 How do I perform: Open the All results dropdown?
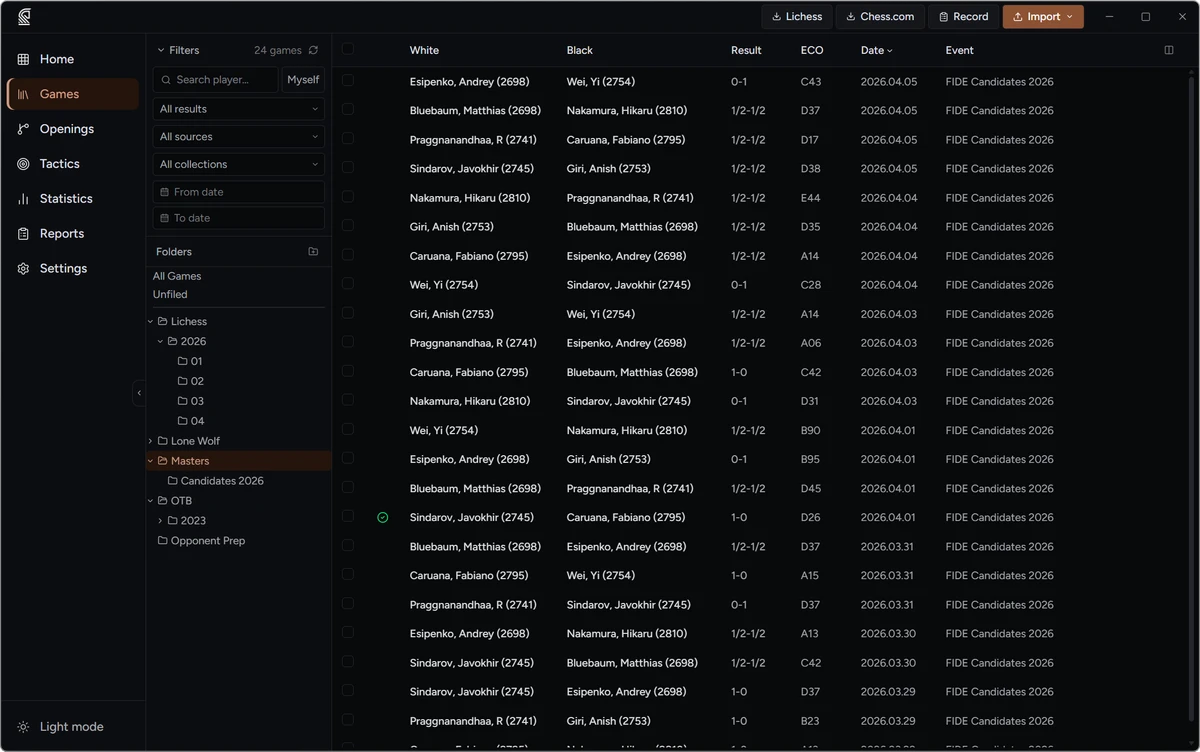(x=239, y=109)
